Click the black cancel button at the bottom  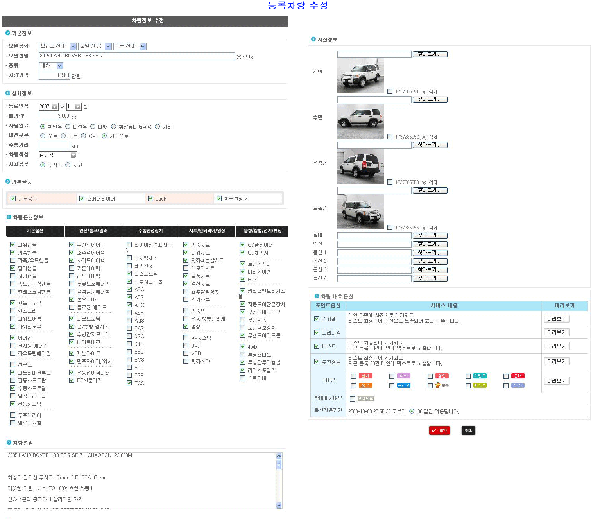coord(468,430)
